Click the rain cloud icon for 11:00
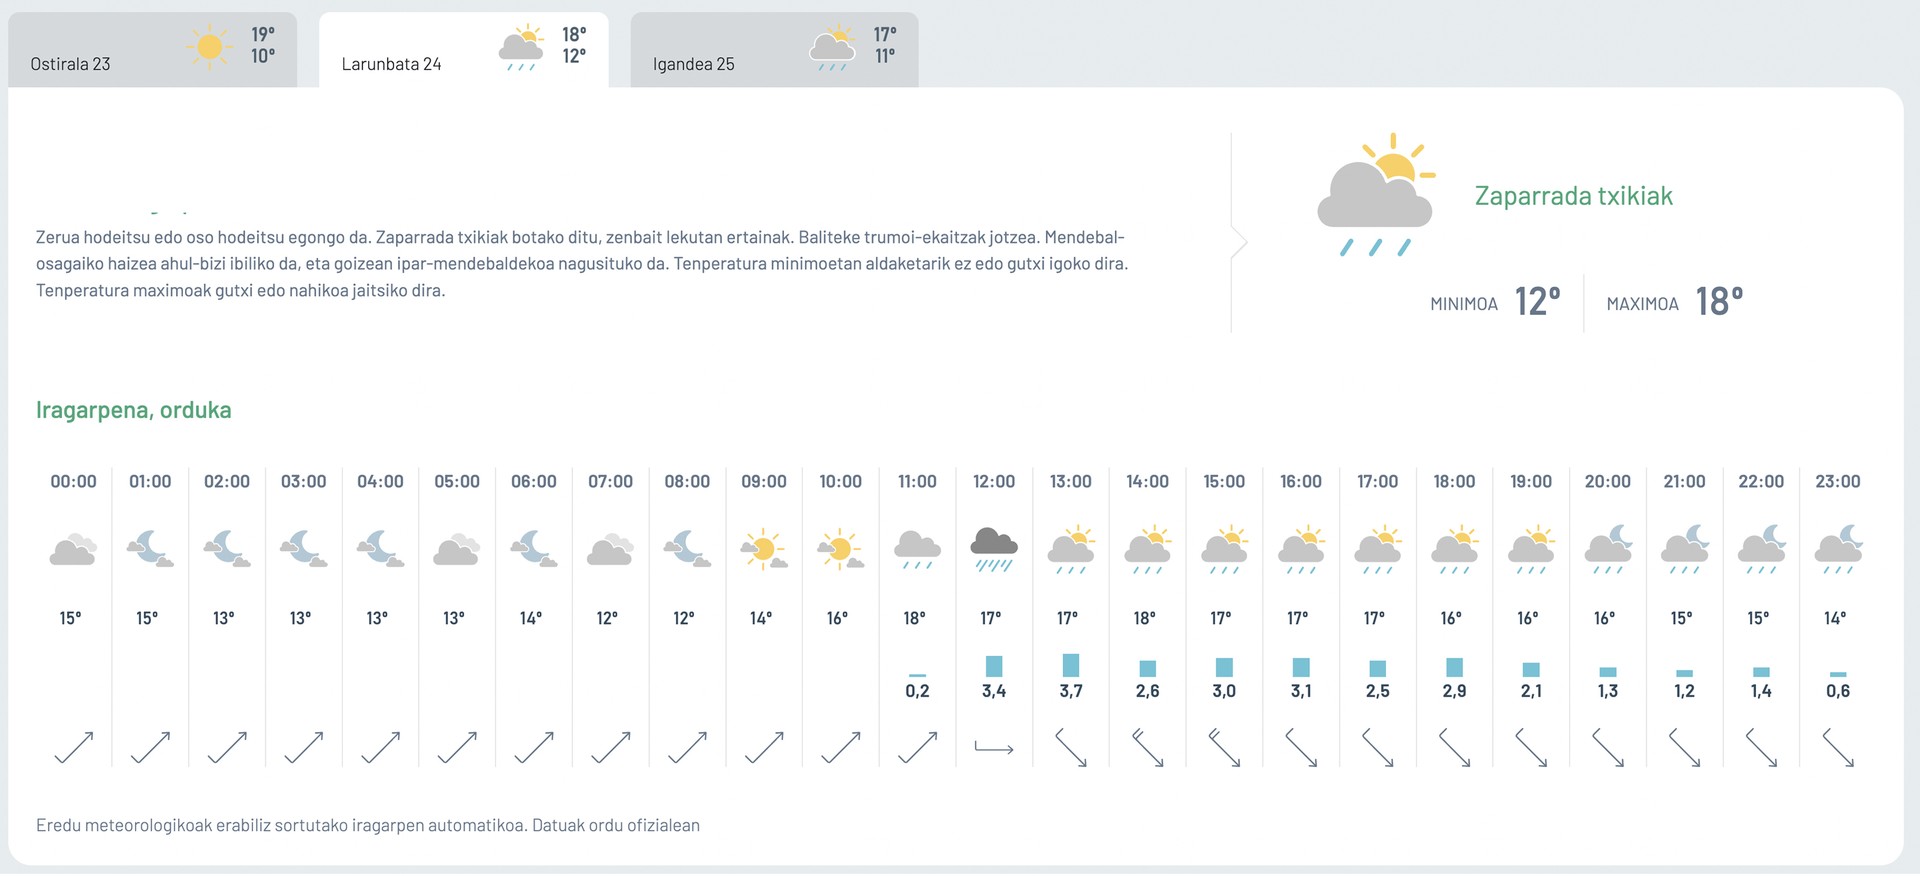The width and height of the screenshot is (1920, 876). [x=917, y=550]
